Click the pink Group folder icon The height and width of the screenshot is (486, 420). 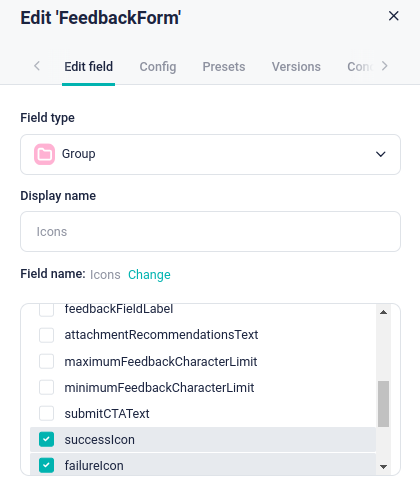tap(44, 154)
